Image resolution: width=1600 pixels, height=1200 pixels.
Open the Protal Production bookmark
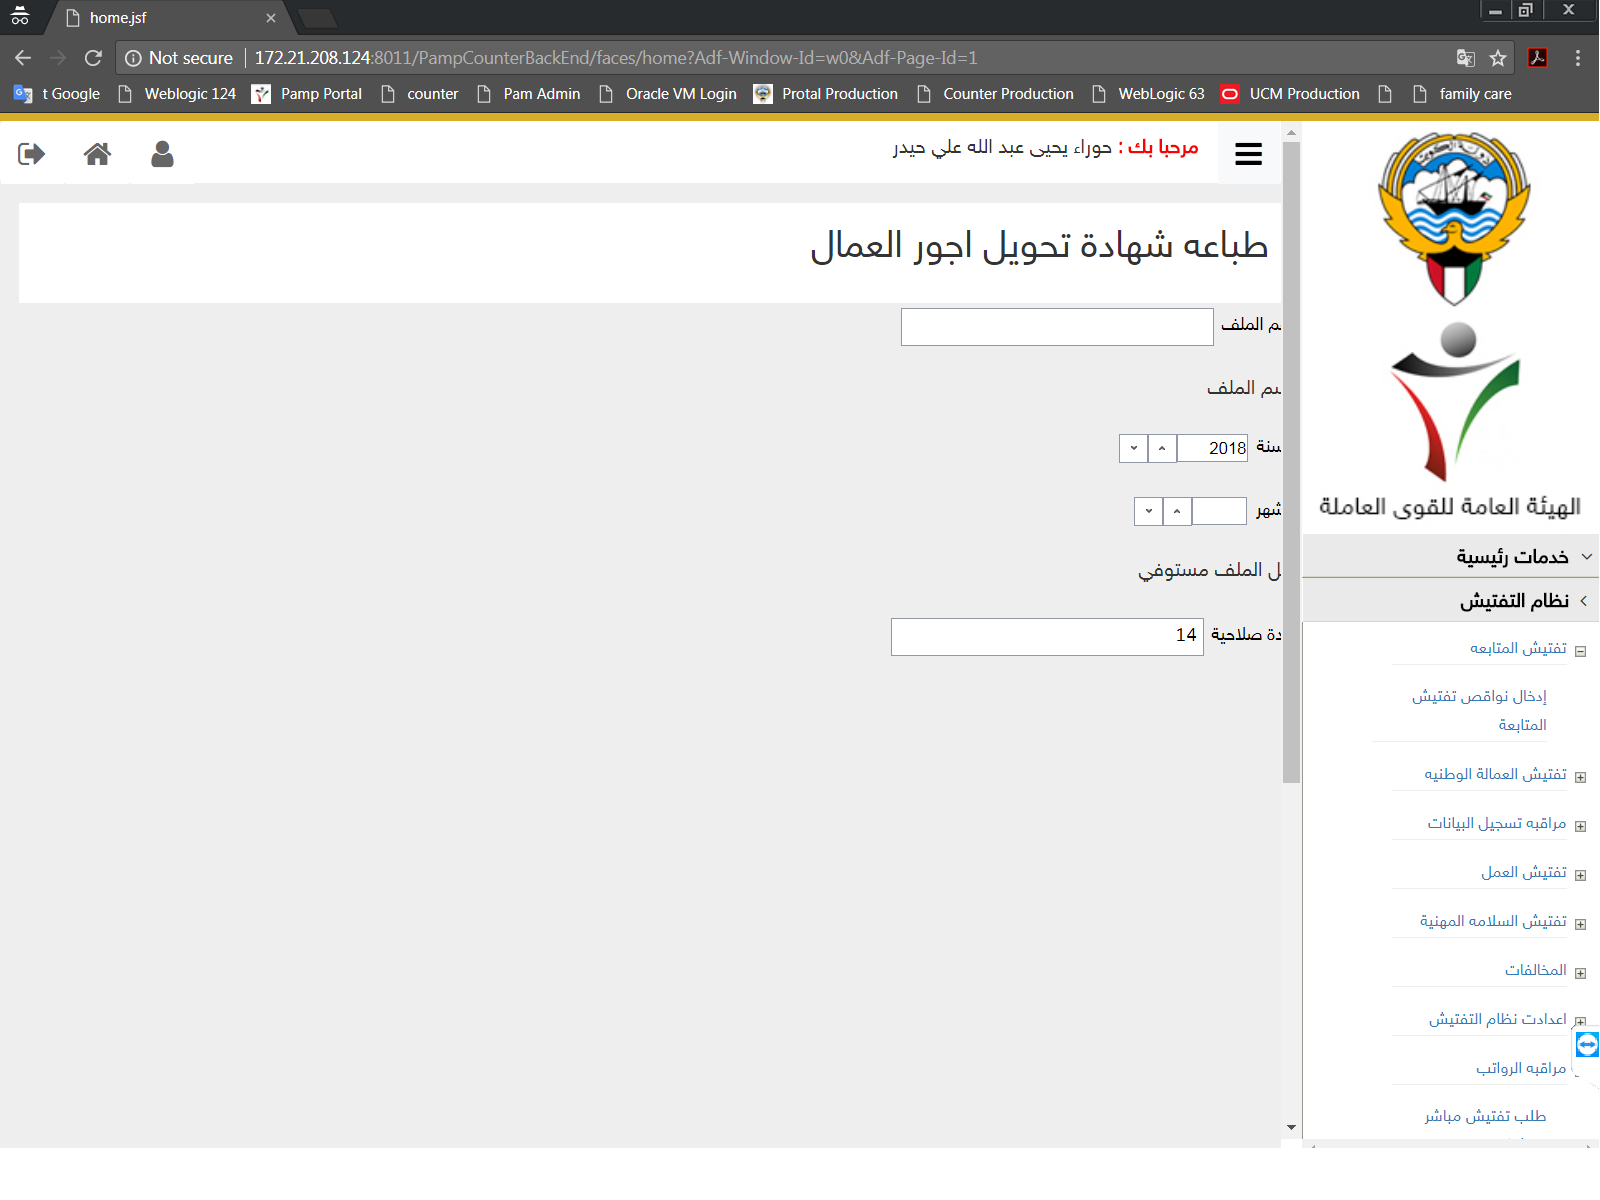point(826,94)
